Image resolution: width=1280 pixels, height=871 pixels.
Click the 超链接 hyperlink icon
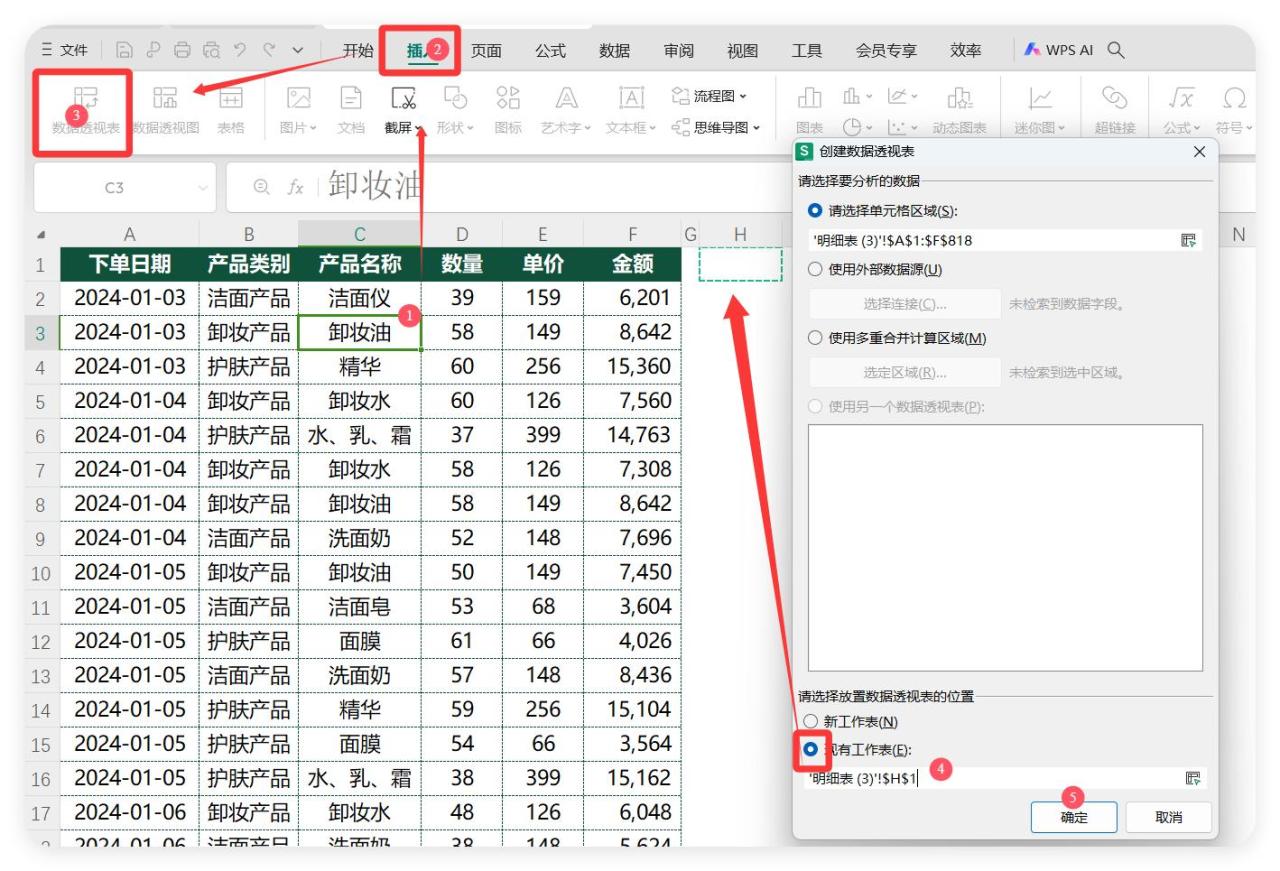click(x=1112, y=98)
